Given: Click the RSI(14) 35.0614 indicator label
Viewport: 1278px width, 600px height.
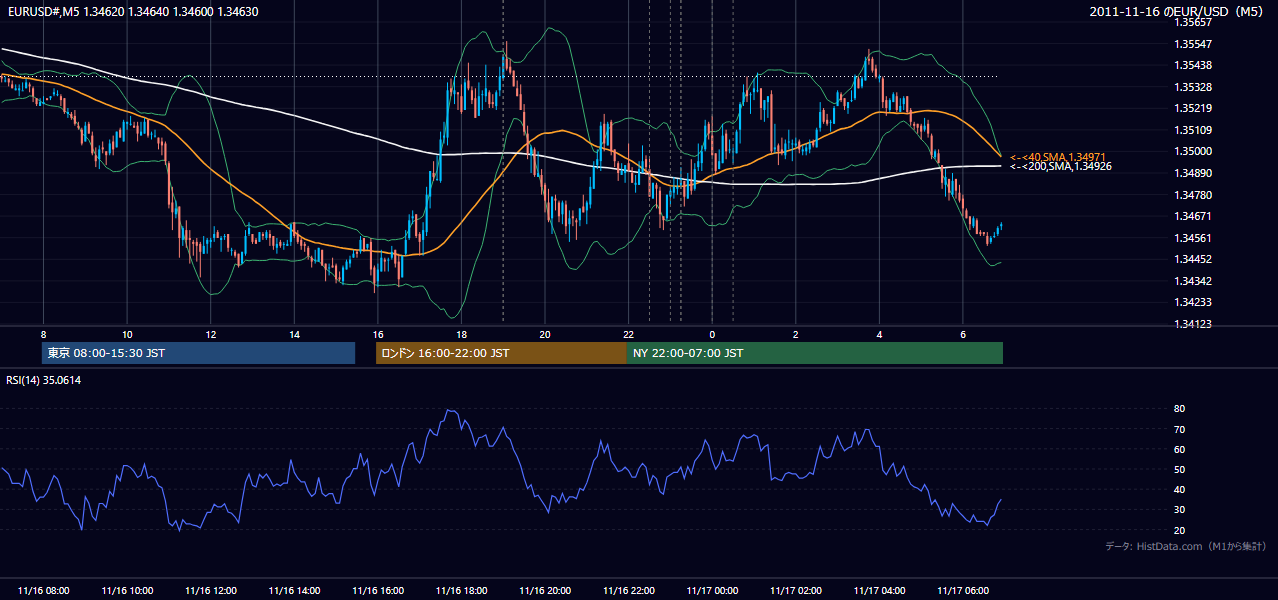Looking at the screenshot, I should tap(44, 380).
